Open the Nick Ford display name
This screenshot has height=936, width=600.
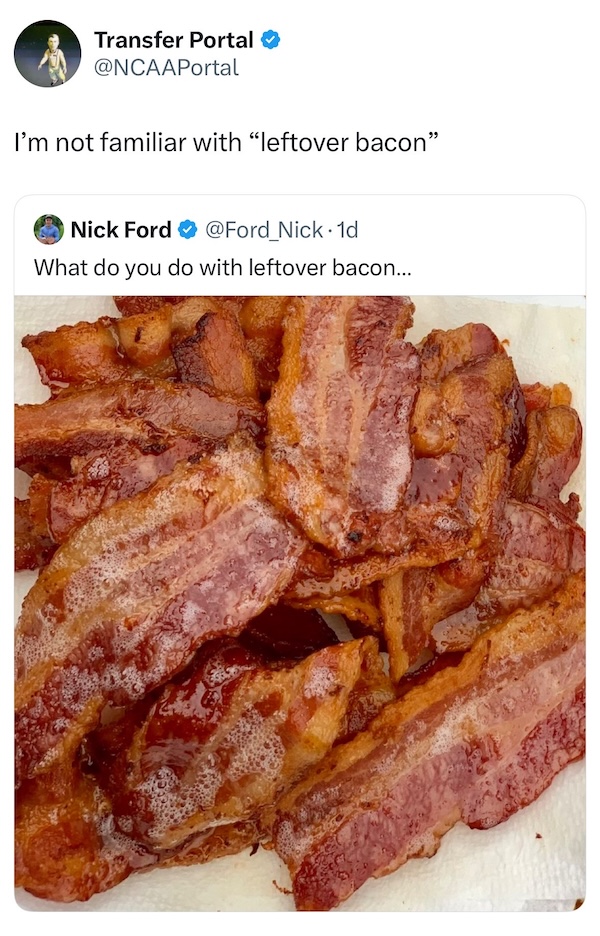120,230
